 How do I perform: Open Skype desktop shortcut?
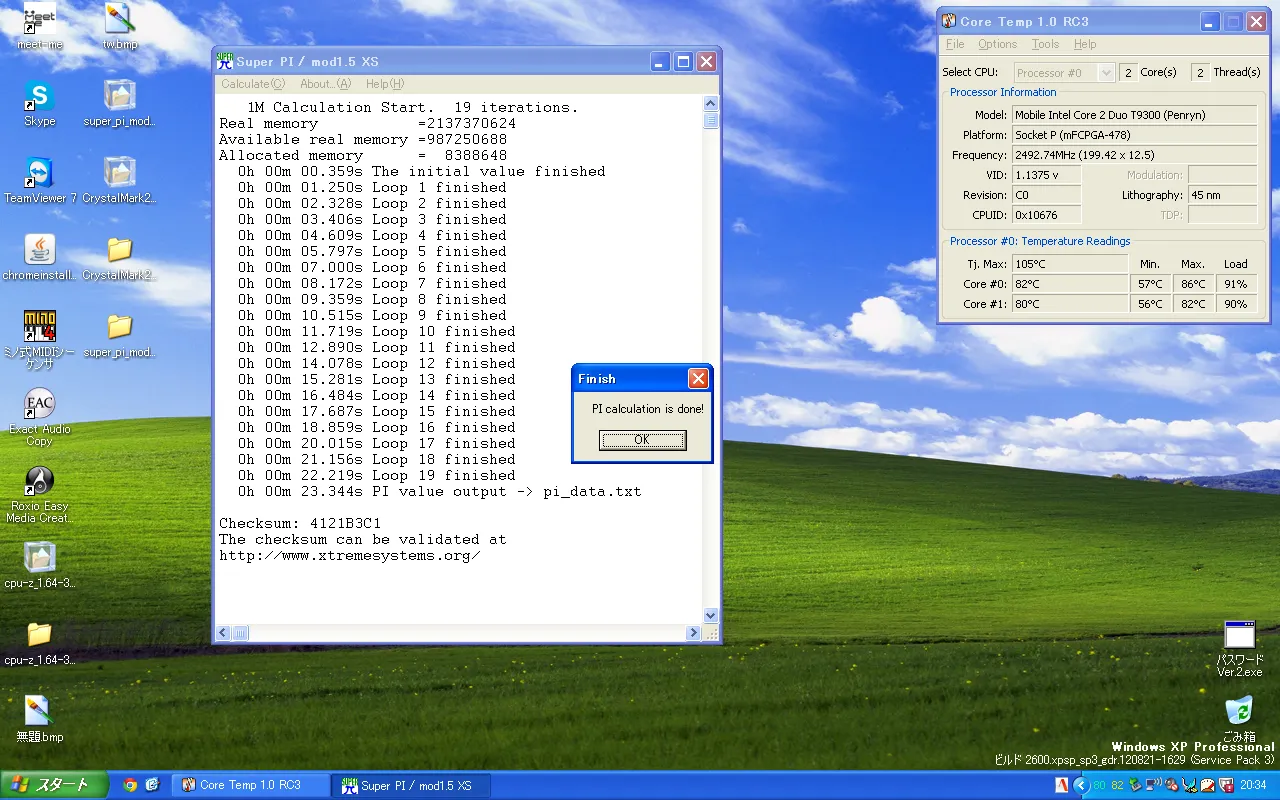tap(40, 97)
